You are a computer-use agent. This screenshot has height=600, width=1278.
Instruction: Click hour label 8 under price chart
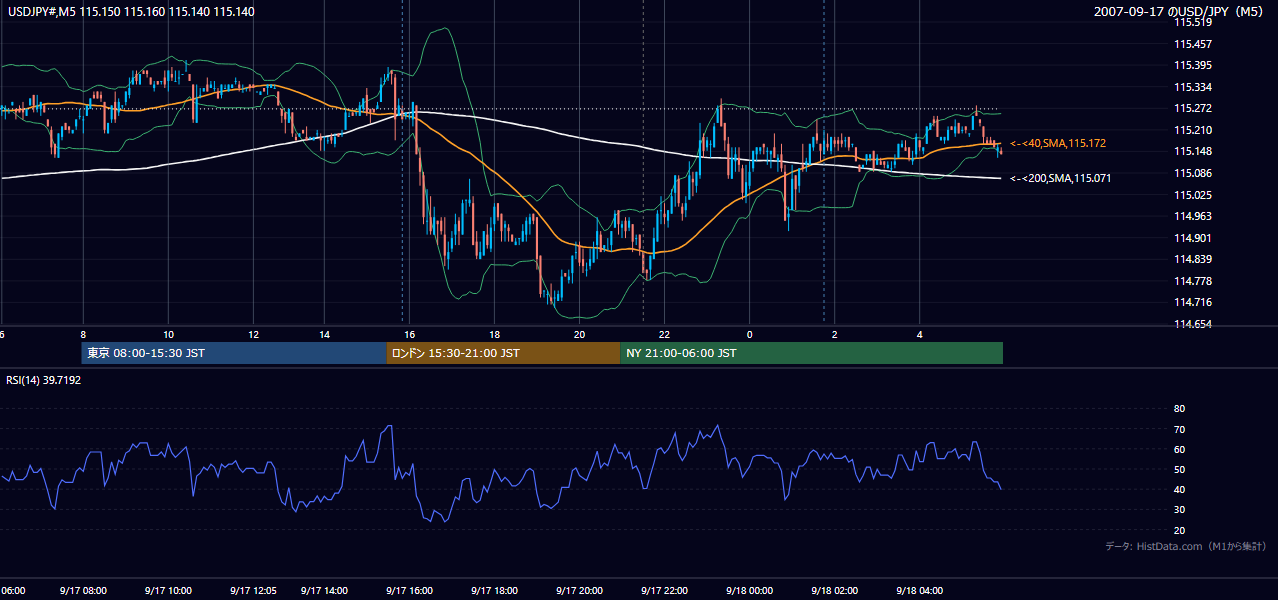point(83,334)
